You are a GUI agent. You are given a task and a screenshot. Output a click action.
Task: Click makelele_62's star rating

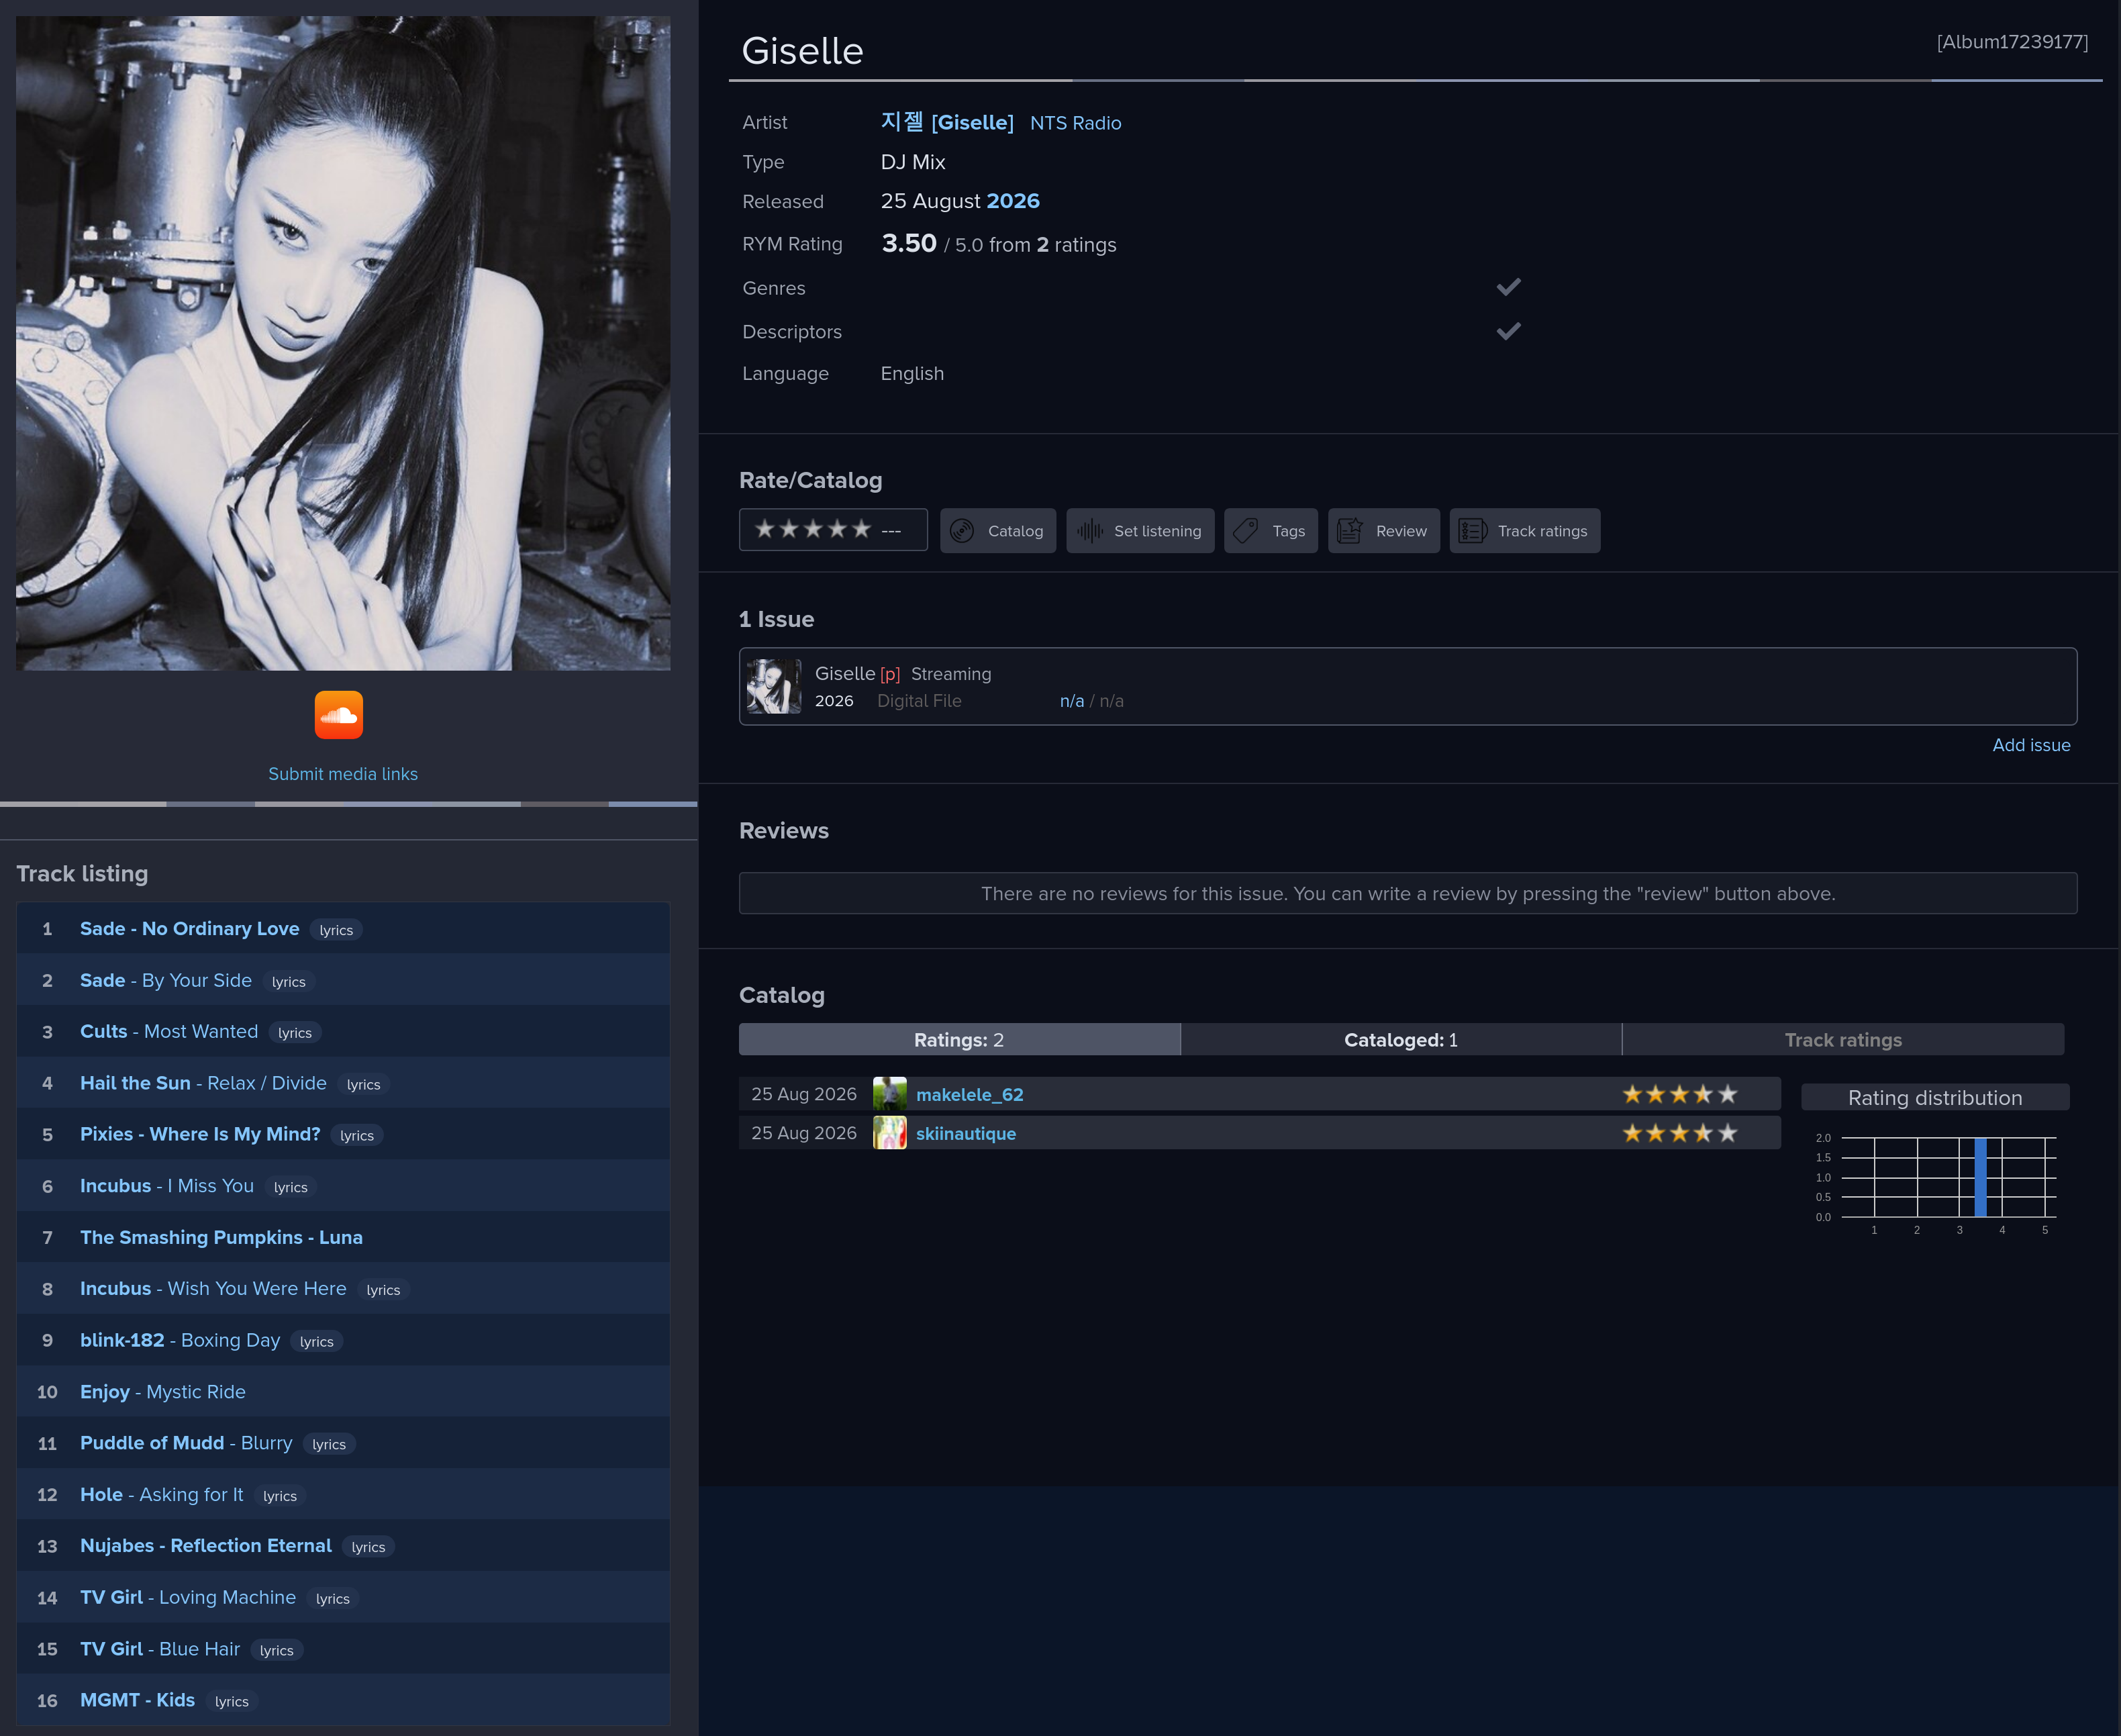1679,1094
